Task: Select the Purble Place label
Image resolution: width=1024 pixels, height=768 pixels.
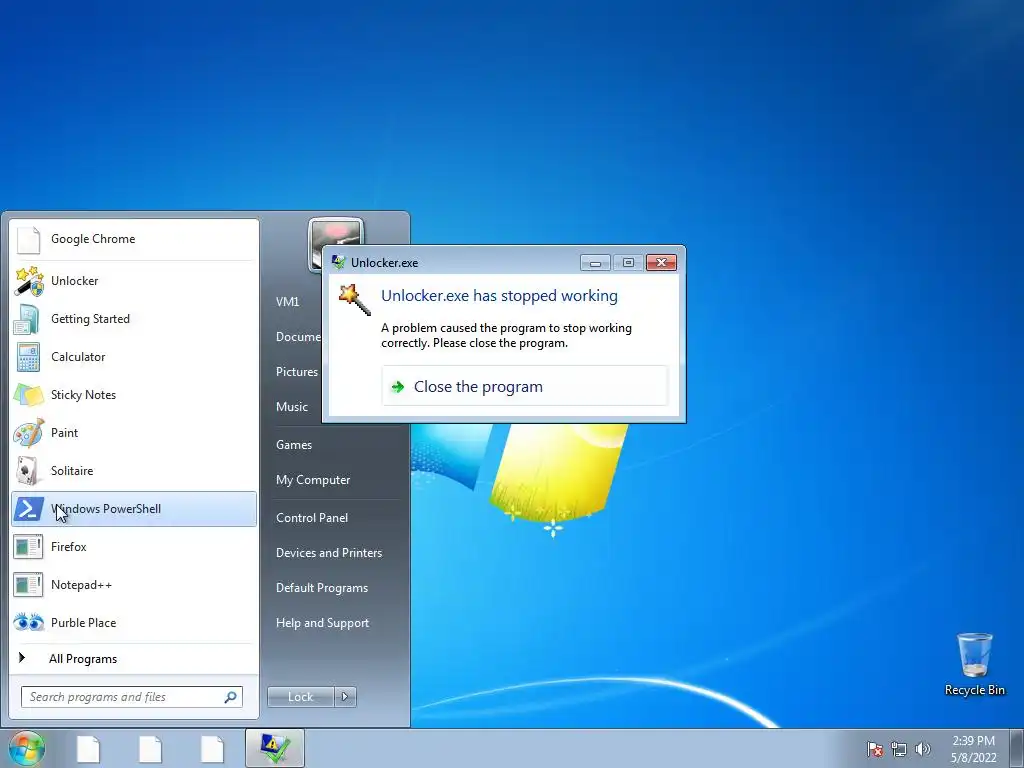Action: 84,623
